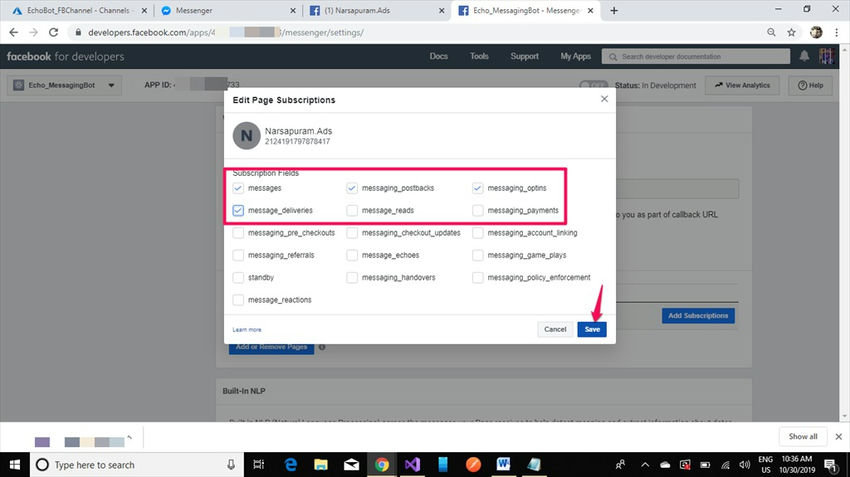Open the Help button
The height and width of the screenshot is (477, 850).
810,85
